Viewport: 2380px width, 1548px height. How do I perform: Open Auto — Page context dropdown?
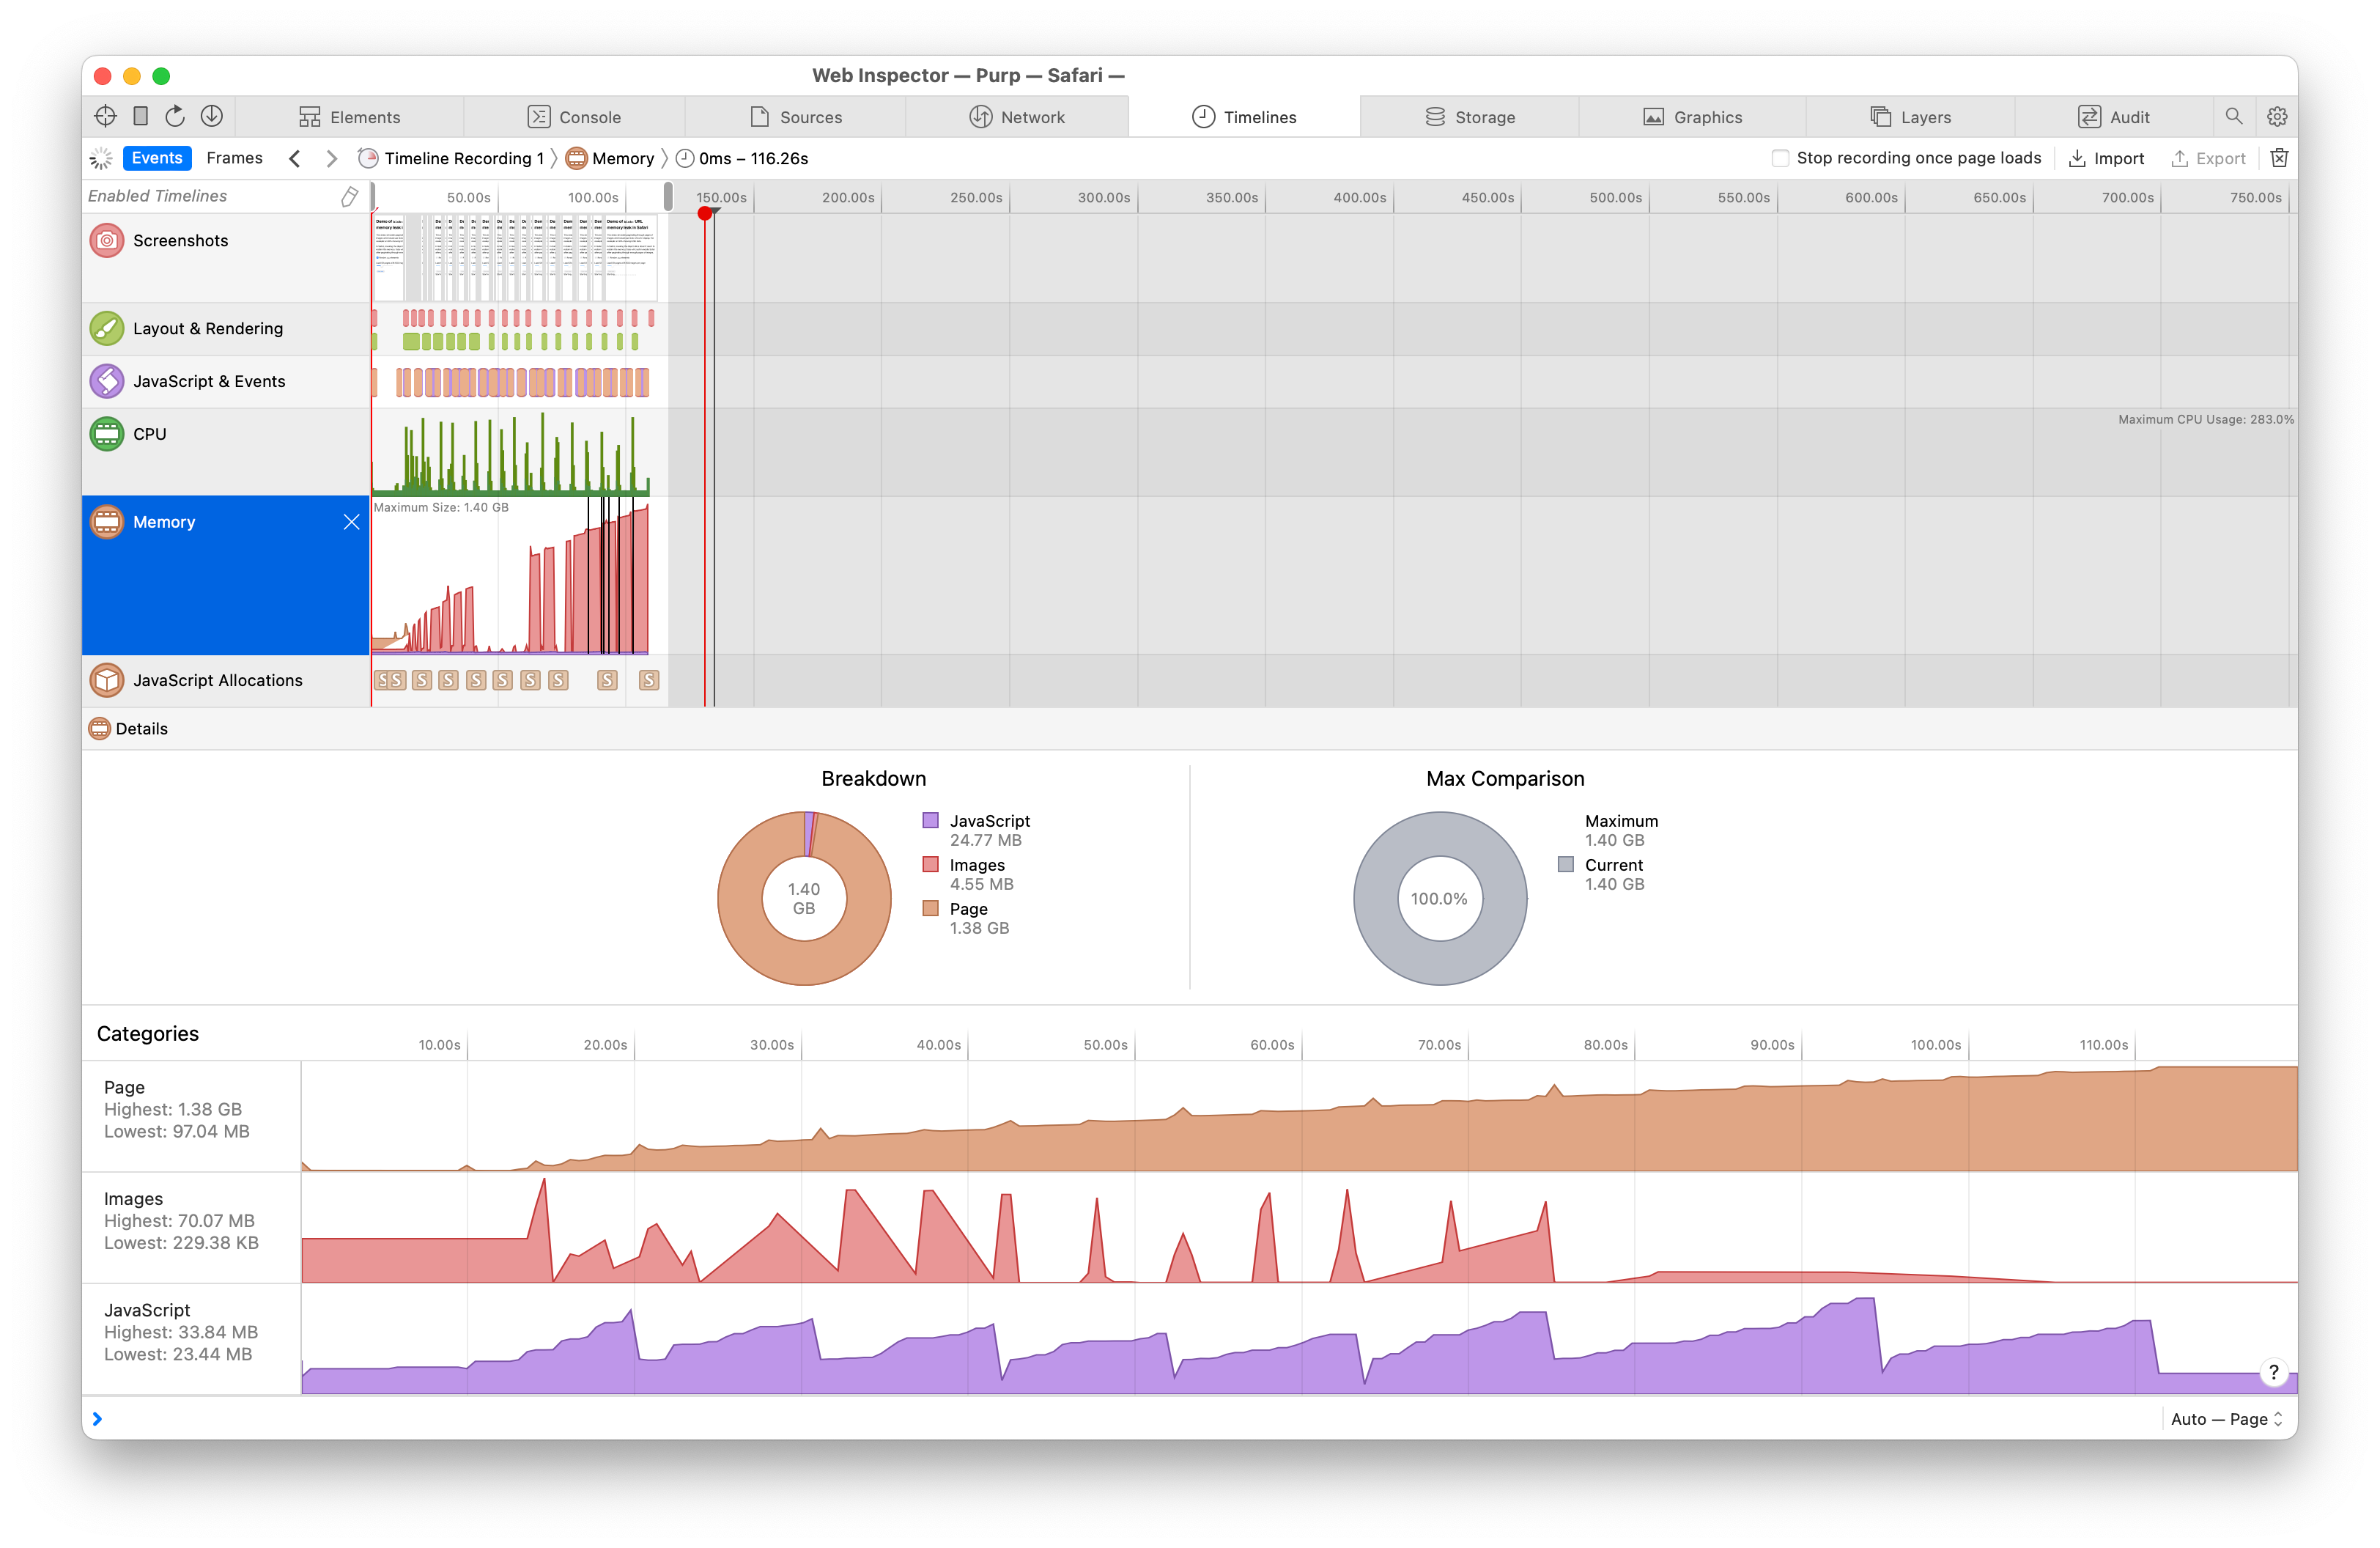(2226, 1418)
